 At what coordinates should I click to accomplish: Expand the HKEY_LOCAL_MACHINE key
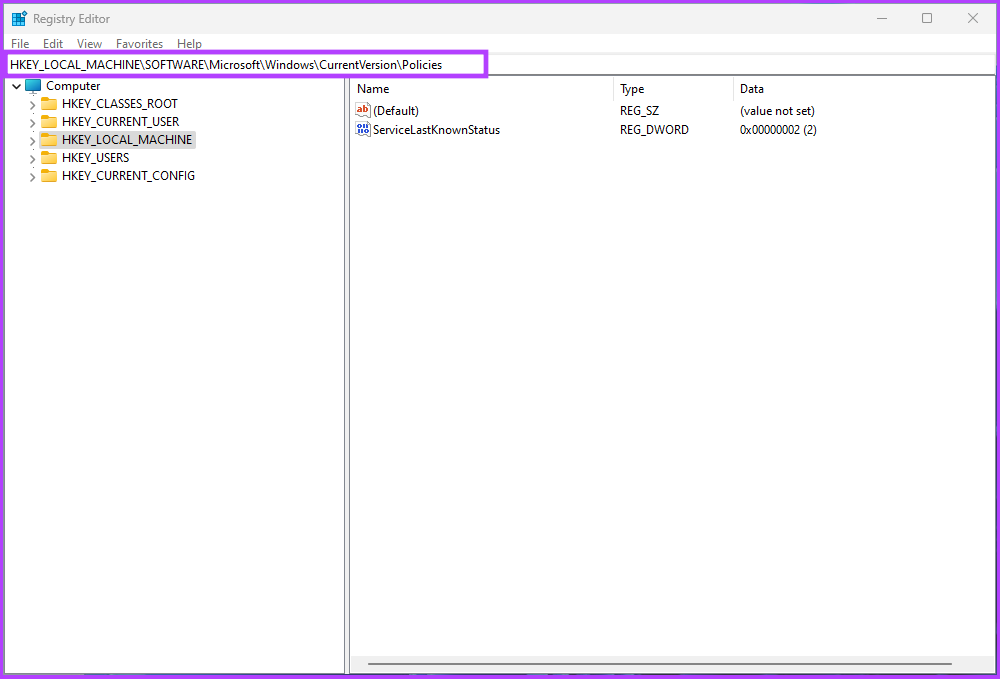[x=32, y=140]
